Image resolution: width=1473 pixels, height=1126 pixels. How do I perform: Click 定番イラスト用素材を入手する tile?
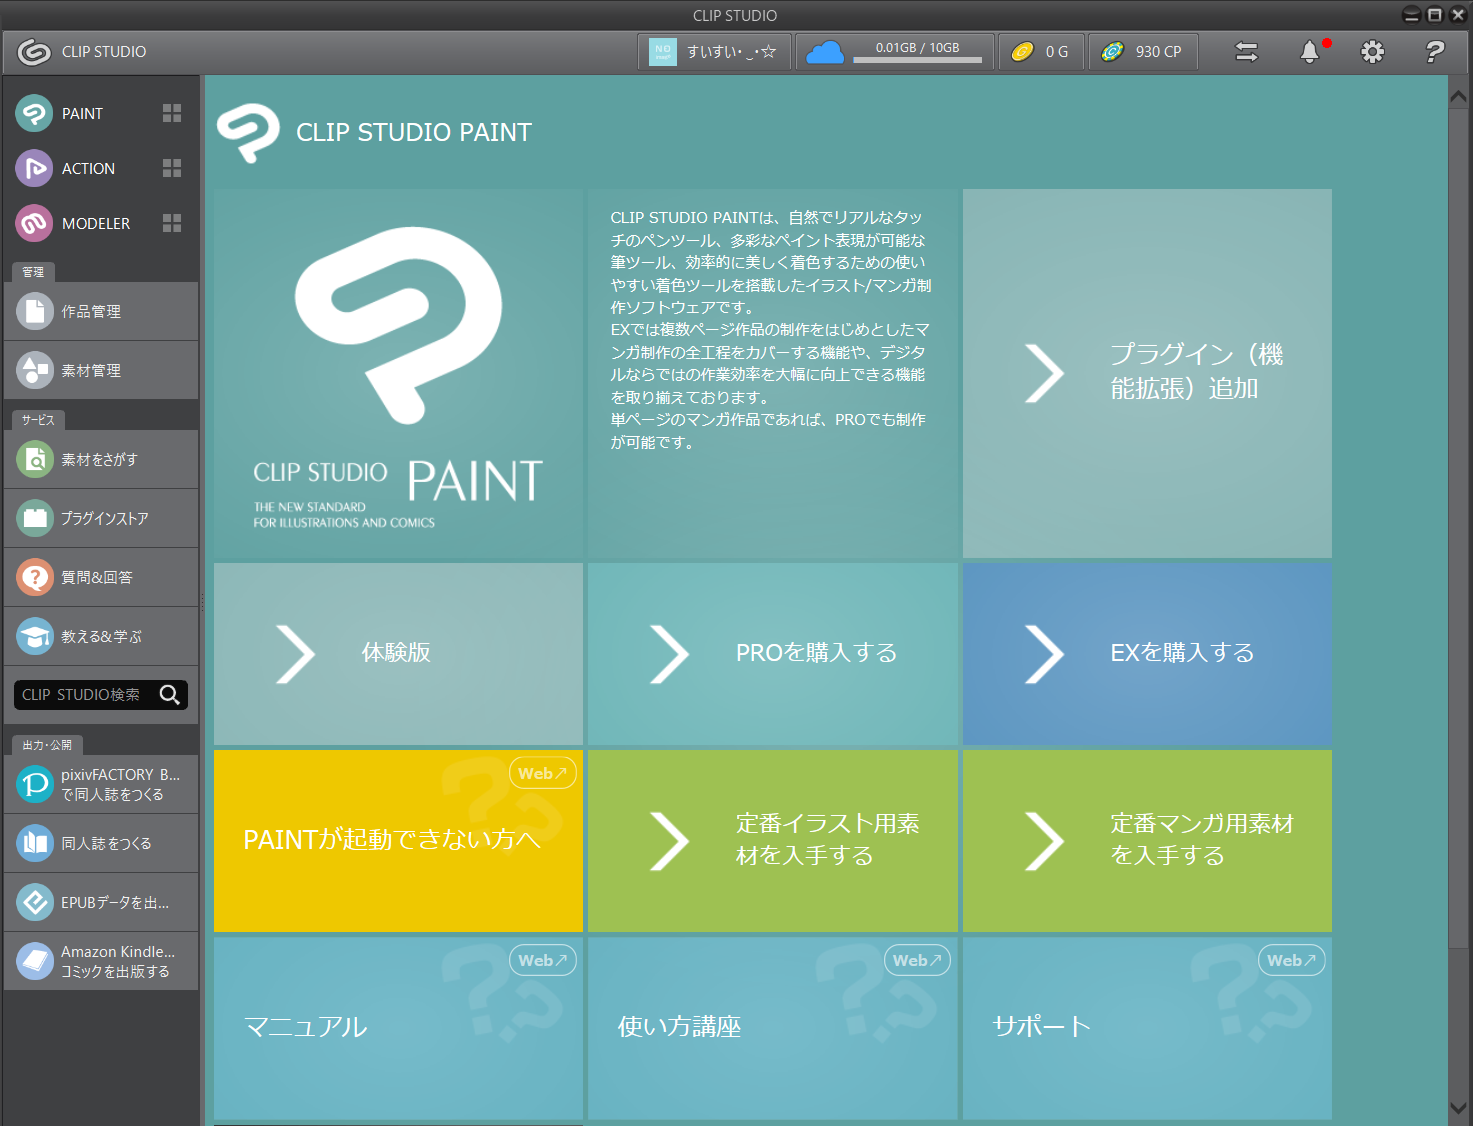pos(773,841)
